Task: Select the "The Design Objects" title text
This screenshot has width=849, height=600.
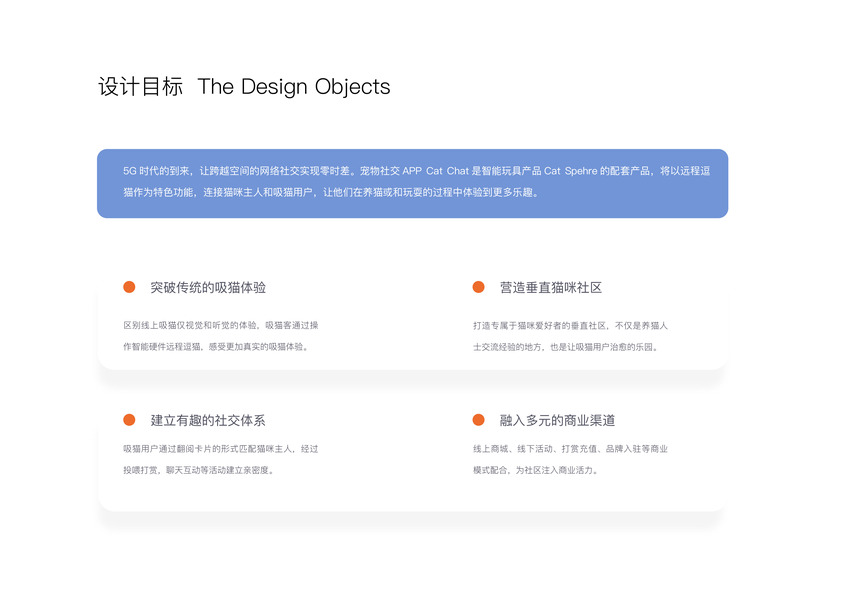Action: (294, 87)
